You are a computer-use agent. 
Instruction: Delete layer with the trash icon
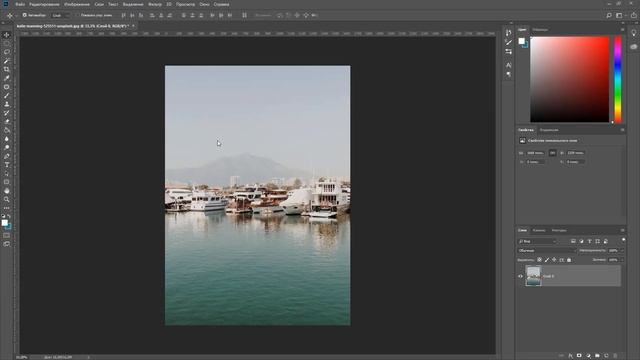[x=616, y=356]
